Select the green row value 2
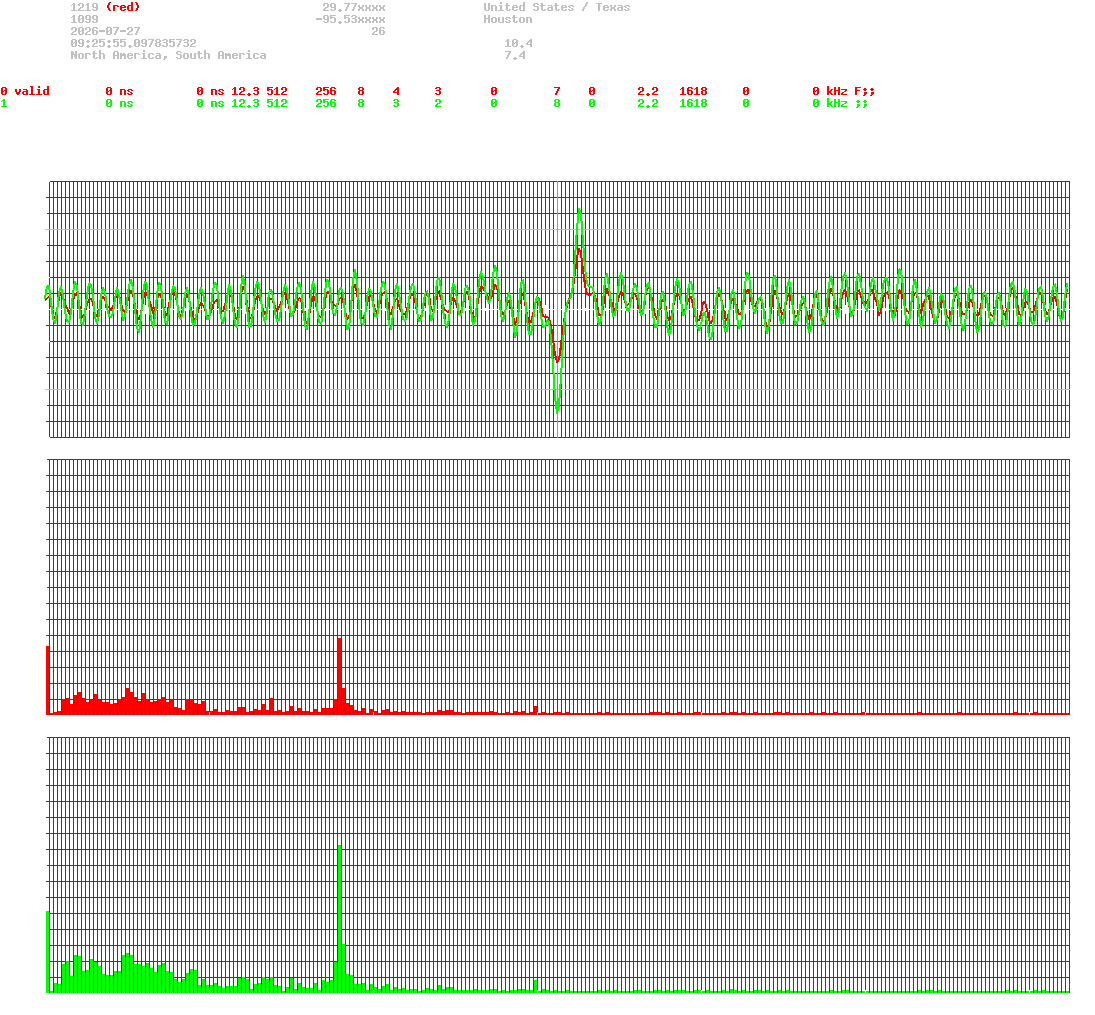Image resolution: width=1095 pixels, height=1015 pixels. (x=438, y=103)
